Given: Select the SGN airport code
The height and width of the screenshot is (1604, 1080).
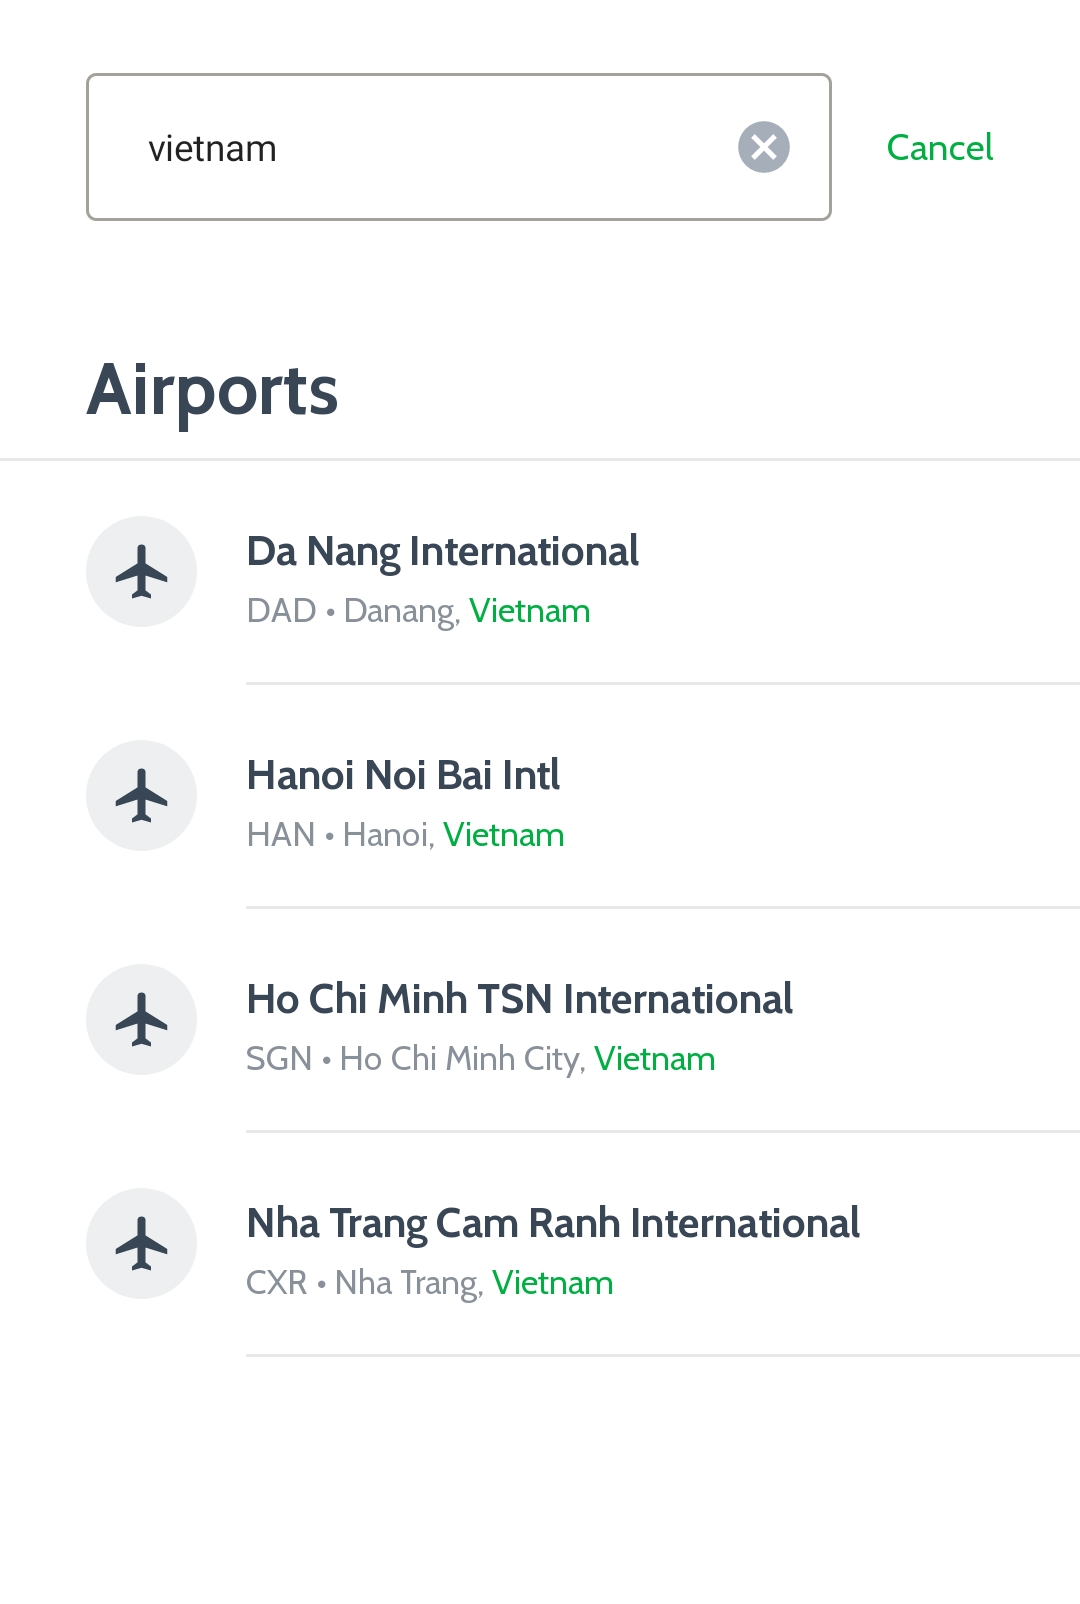Looking at the screenshot, I should (279, 1059).
